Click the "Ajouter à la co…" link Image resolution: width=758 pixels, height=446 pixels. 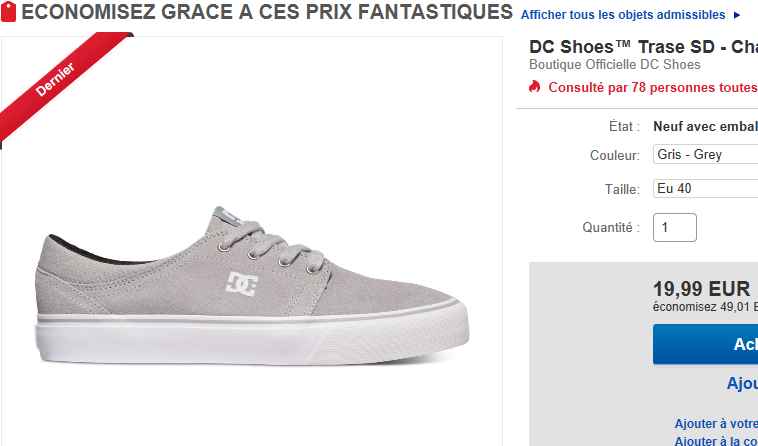715,440
